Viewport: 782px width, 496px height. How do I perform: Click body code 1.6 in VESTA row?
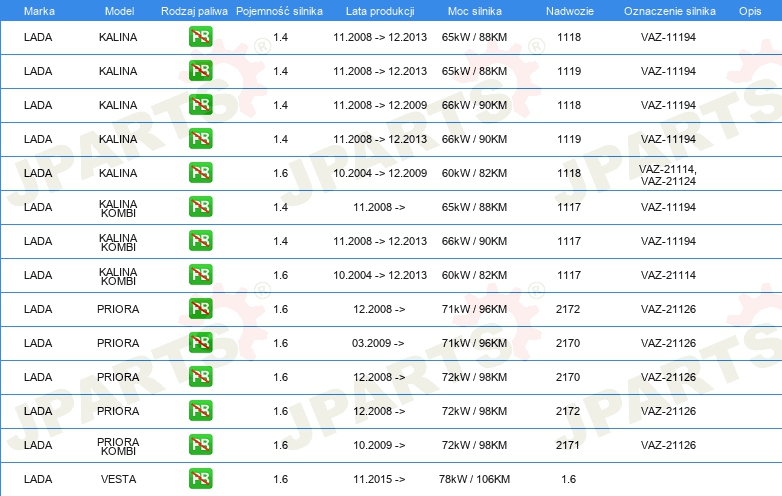pyautogui.click(x=569, y=479)
